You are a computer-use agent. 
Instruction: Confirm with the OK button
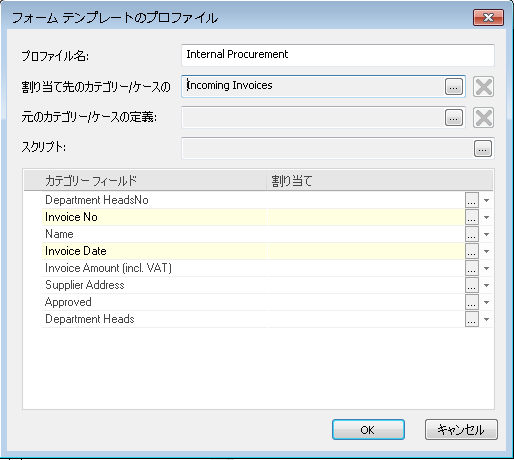[368, 430]
